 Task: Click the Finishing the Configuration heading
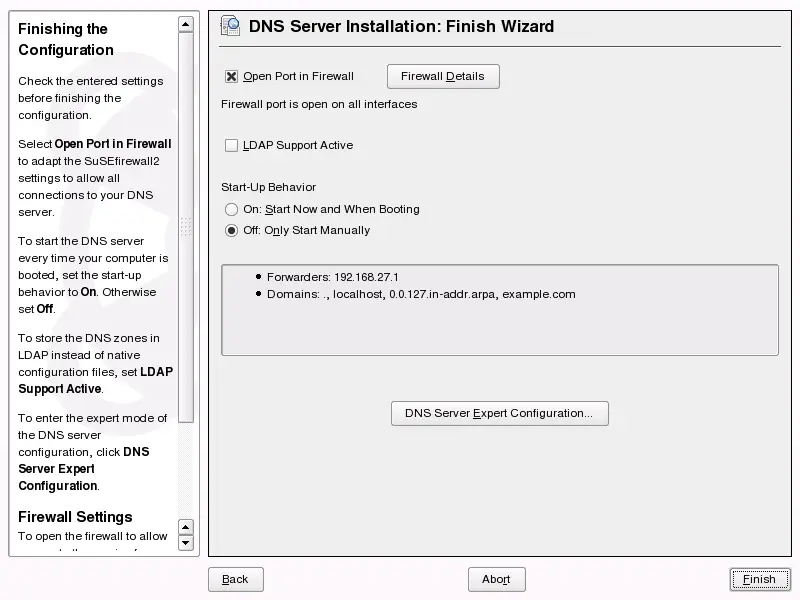coord(62,39)
